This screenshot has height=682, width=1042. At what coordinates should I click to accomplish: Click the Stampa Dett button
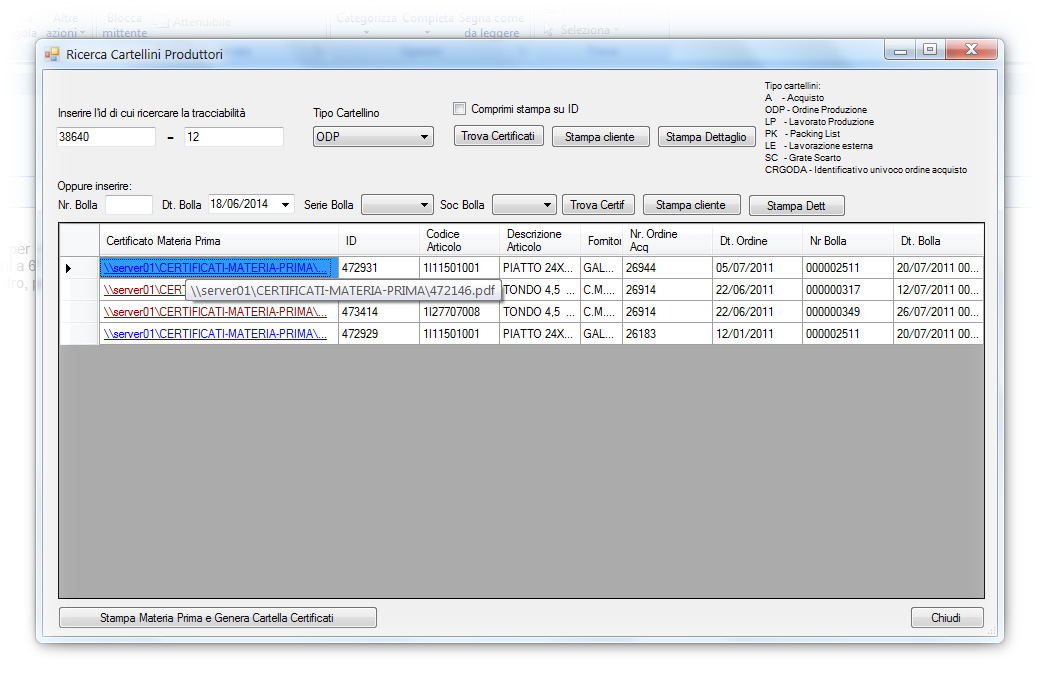tap(796, 205)
